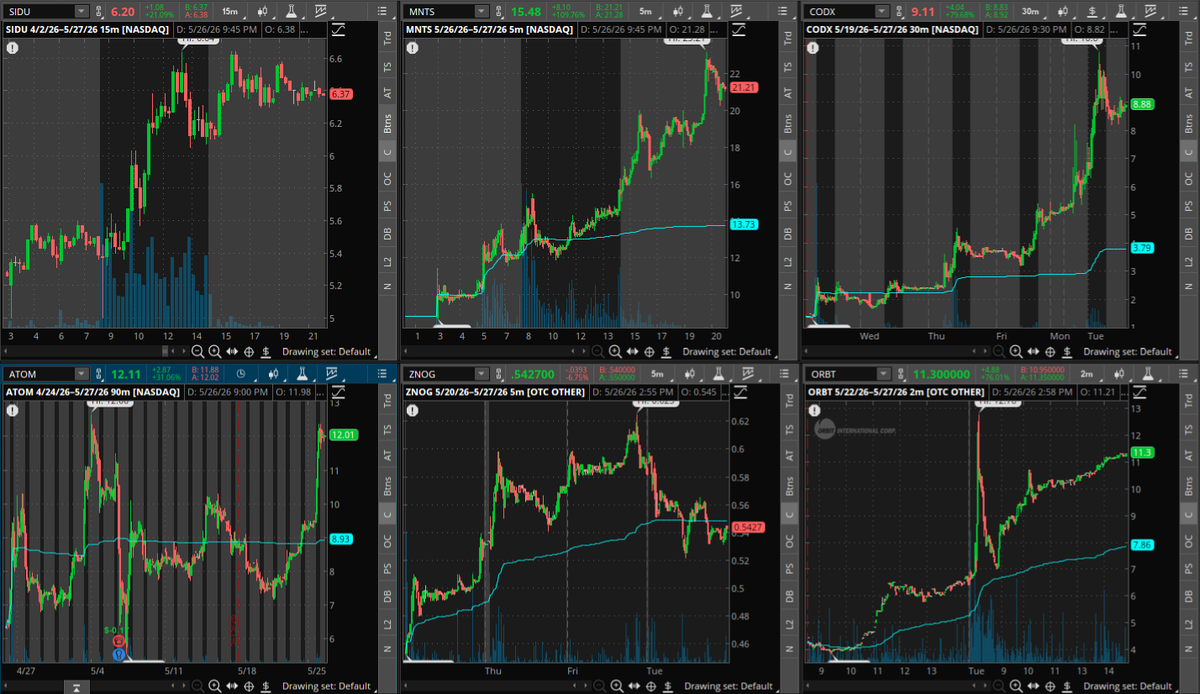
Task: Expand ORBT symbol dropdown arrow
Action: pyautogui.click(x=883, y=374)
